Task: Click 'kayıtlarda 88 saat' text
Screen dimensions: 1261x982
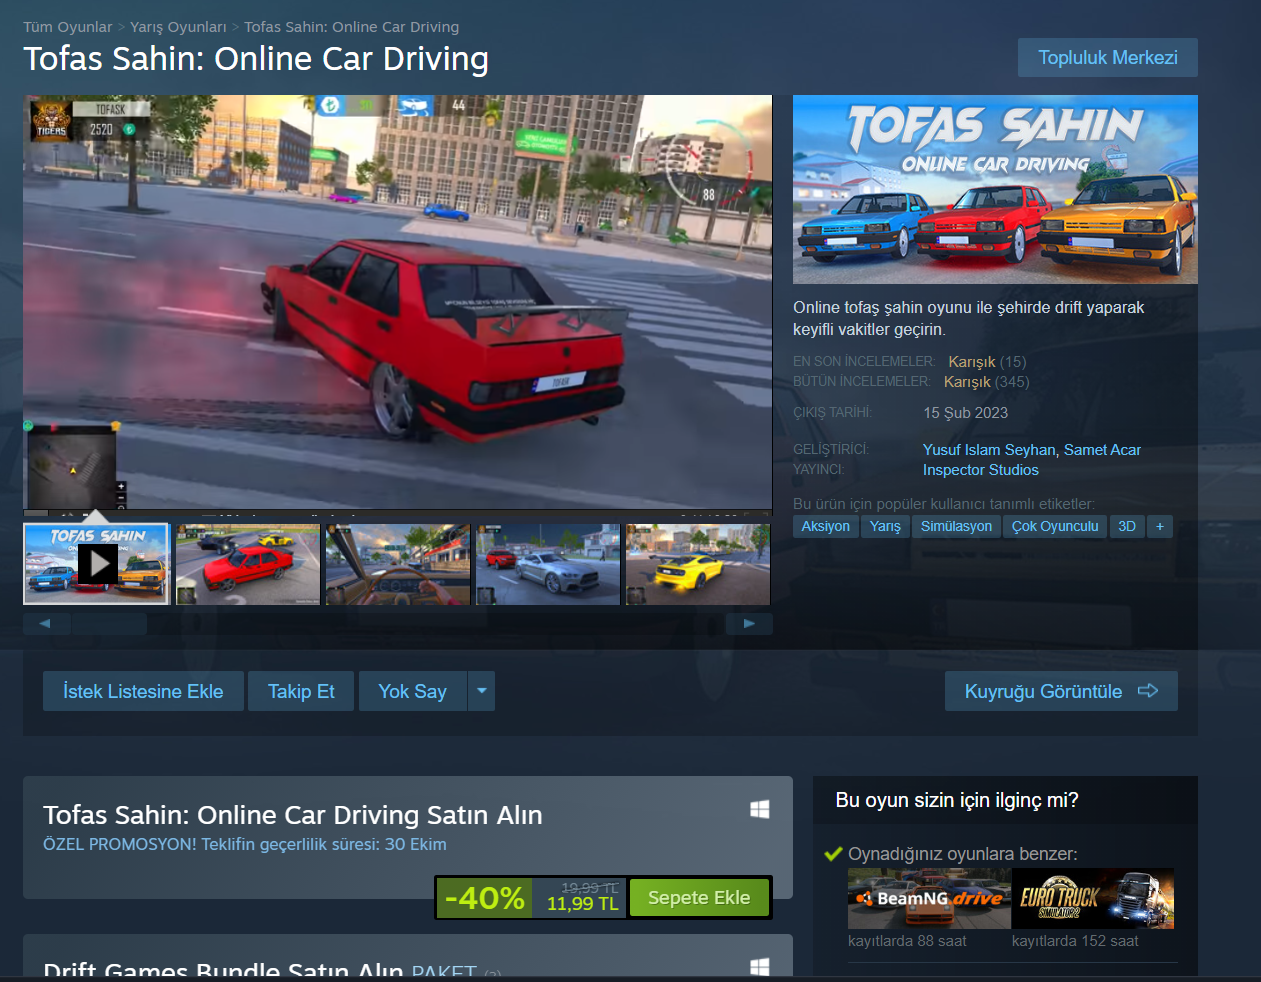Action: [x=907, y=941]
